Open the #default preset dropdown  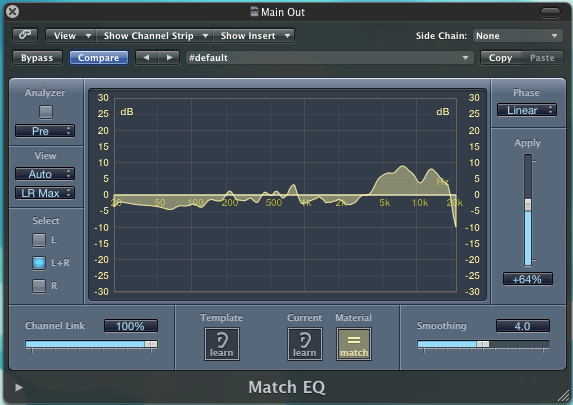330,58
